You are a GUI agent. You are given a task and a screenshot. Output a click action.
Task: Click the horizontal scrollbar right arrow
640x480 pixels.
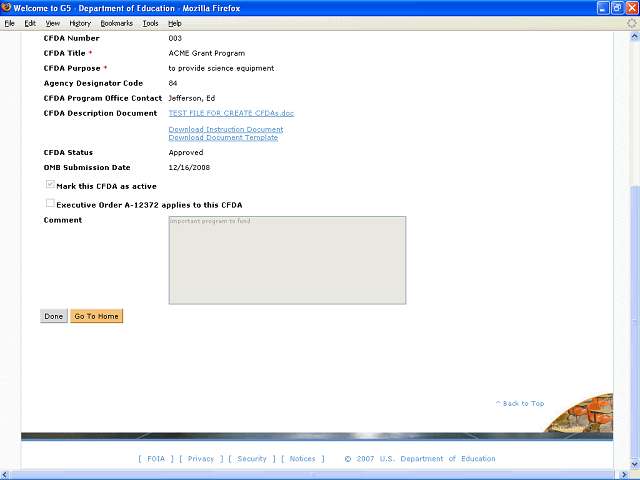pyautogui.click(x=624, y=475)
